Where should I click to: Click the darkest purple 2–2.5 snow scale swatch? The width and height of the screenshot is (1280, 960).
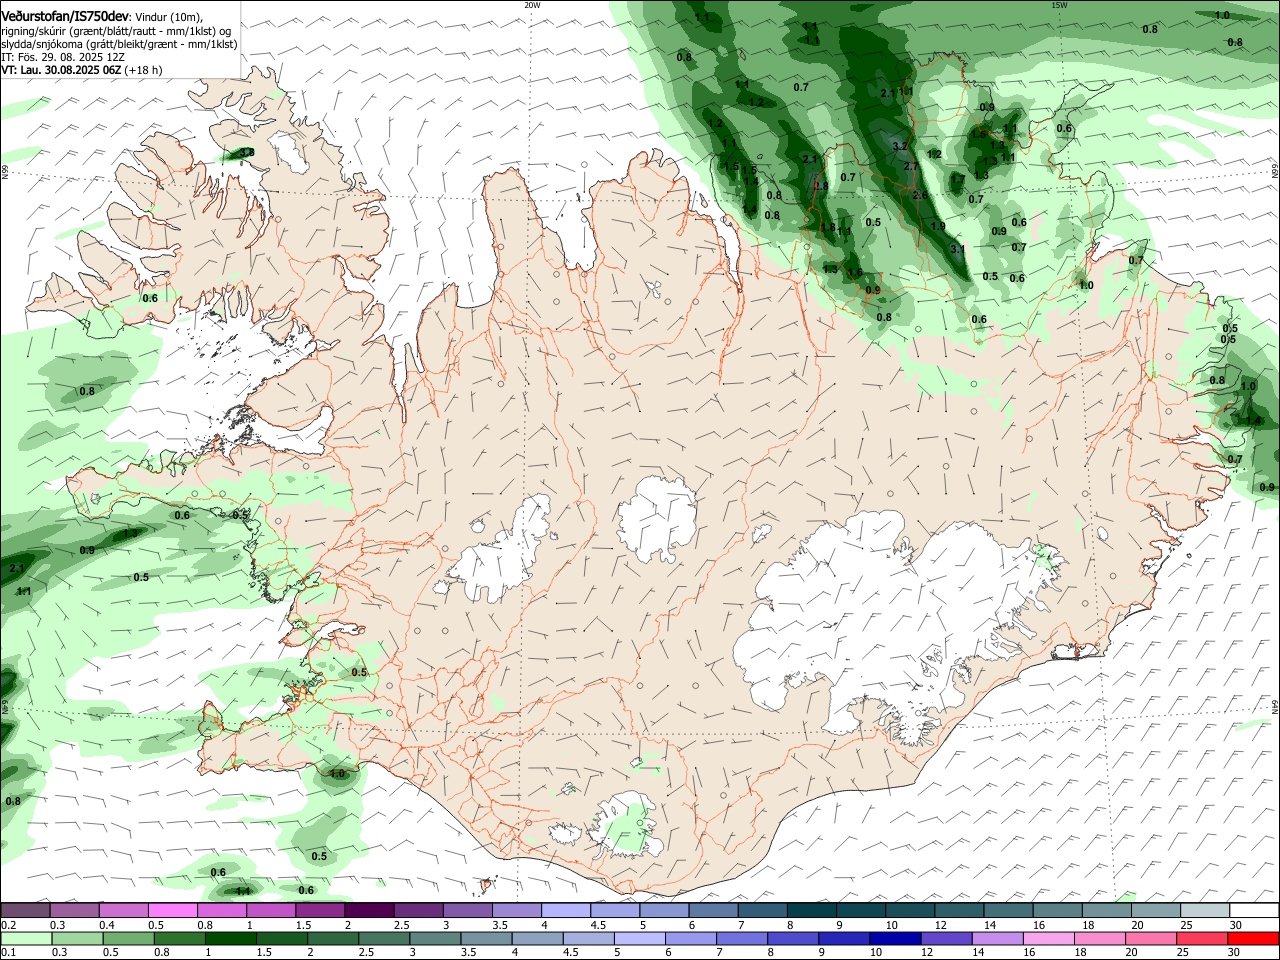point(369,911)
